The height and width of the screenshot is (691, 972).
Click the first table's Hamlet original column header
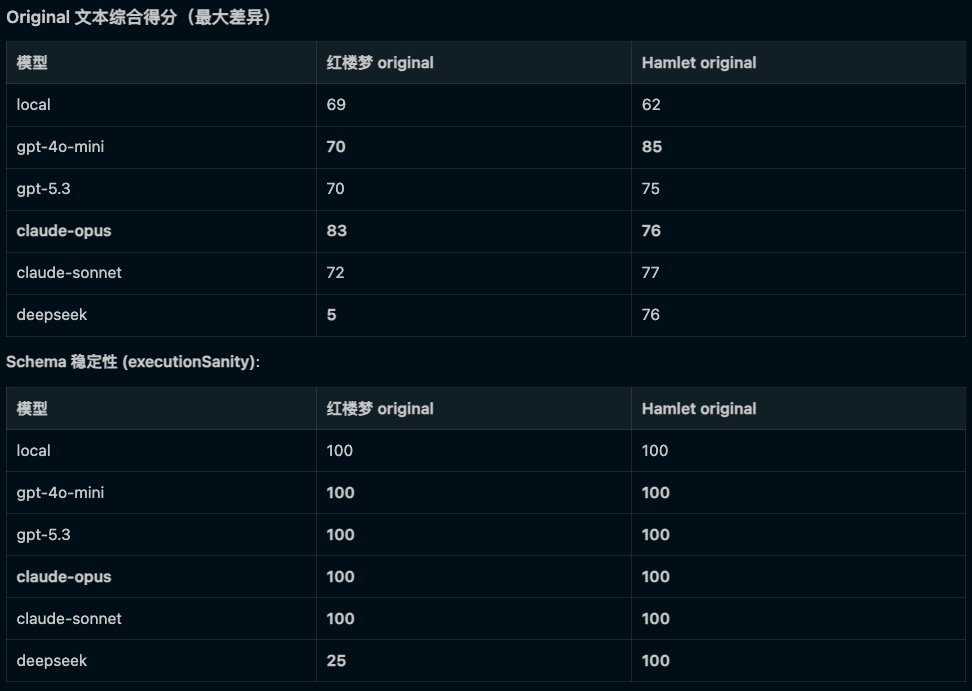[699, 63]
